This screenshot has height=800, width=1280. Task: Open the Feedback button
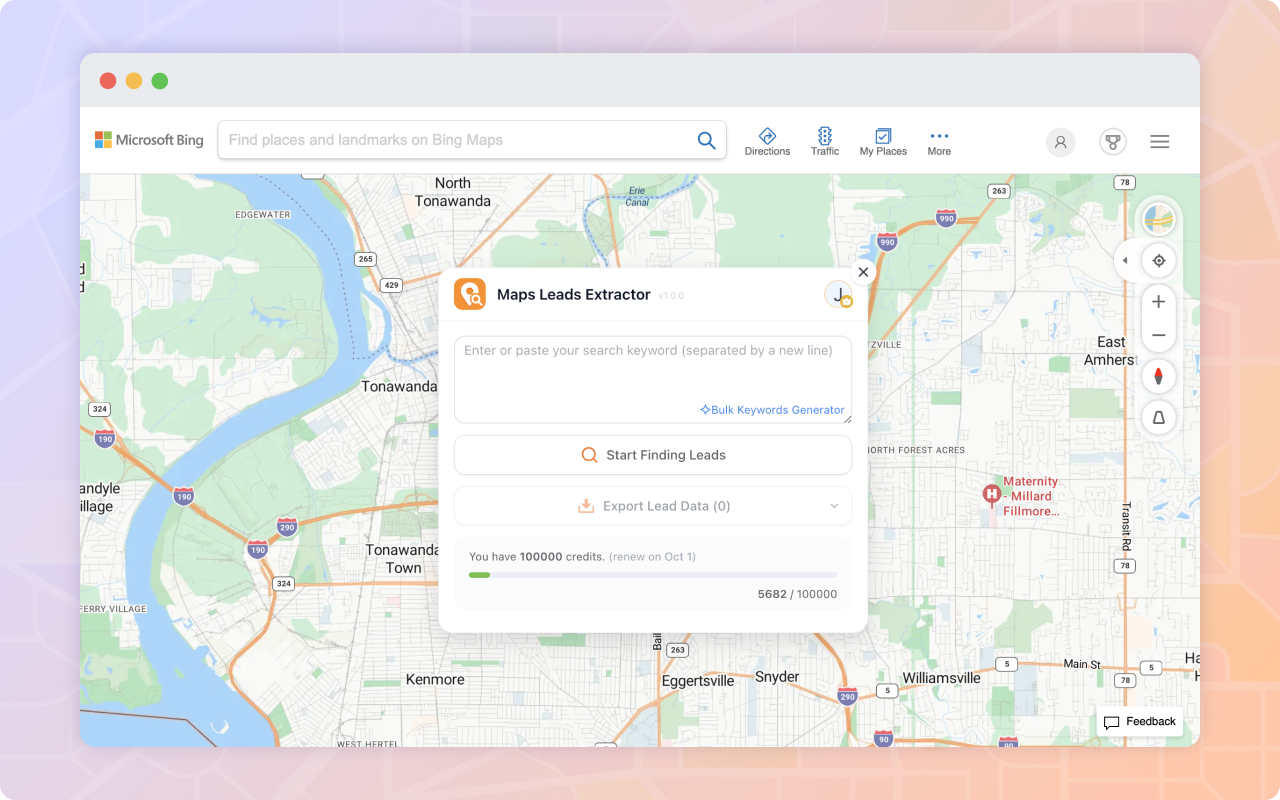coord(1140,722)
